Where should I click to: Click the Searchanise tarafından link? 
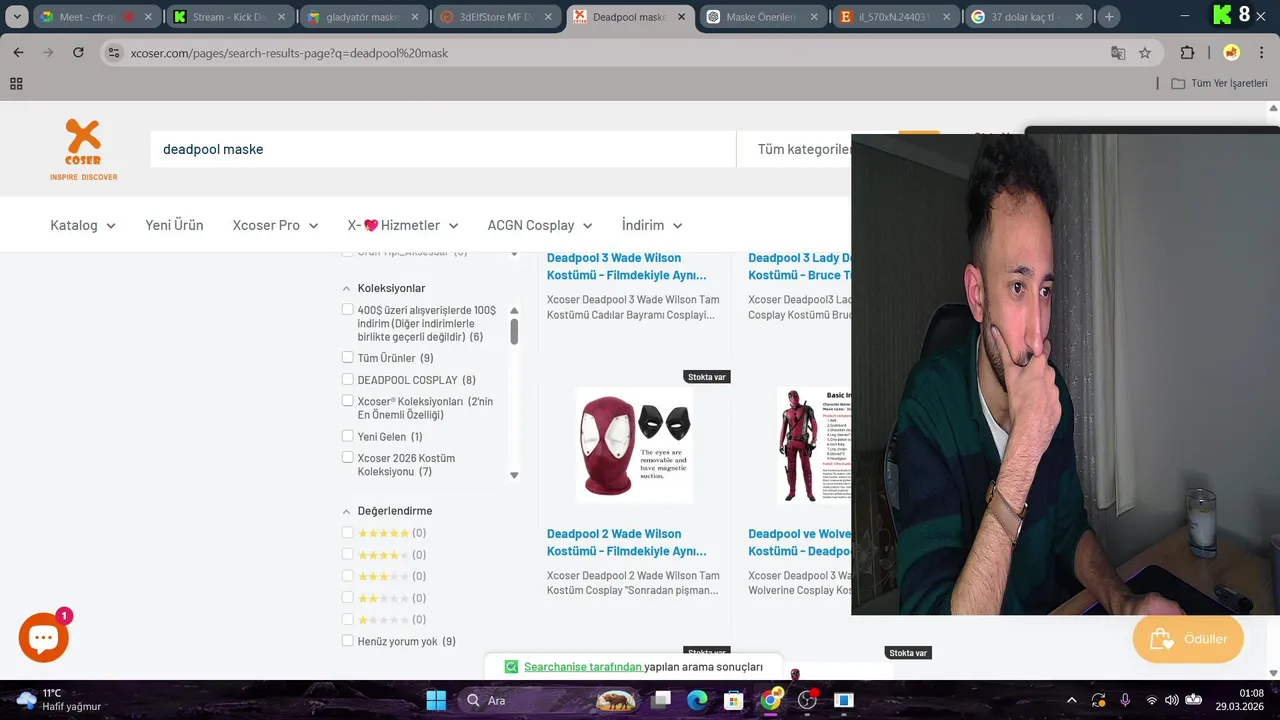coord(583,667)
